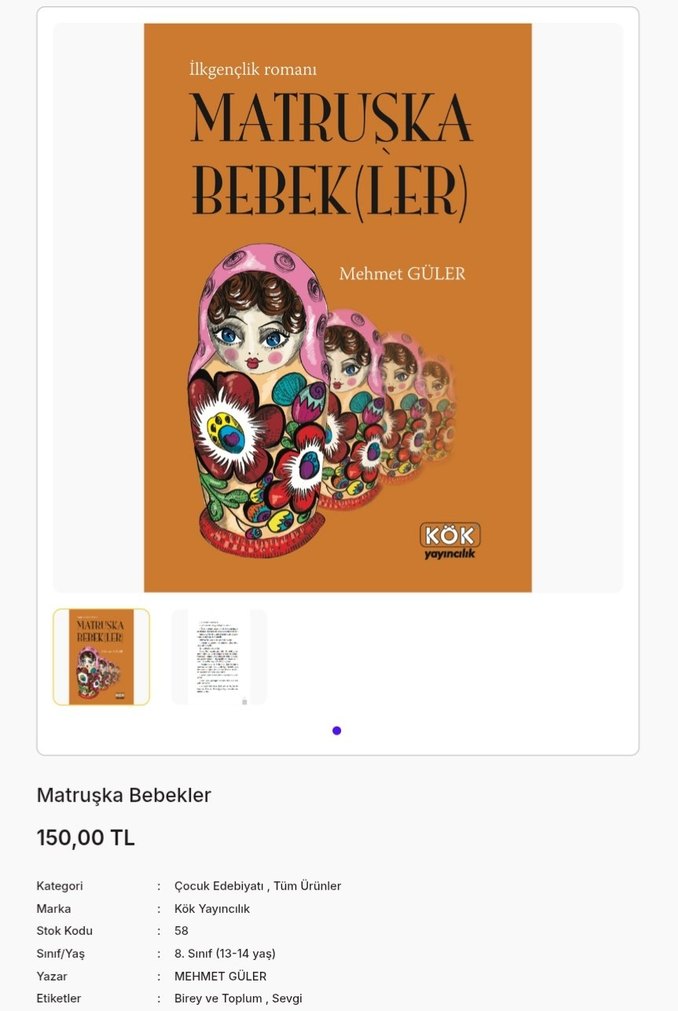Click the stock code value 58
This screenshot has width=678, height=1011.
(181, 930)
